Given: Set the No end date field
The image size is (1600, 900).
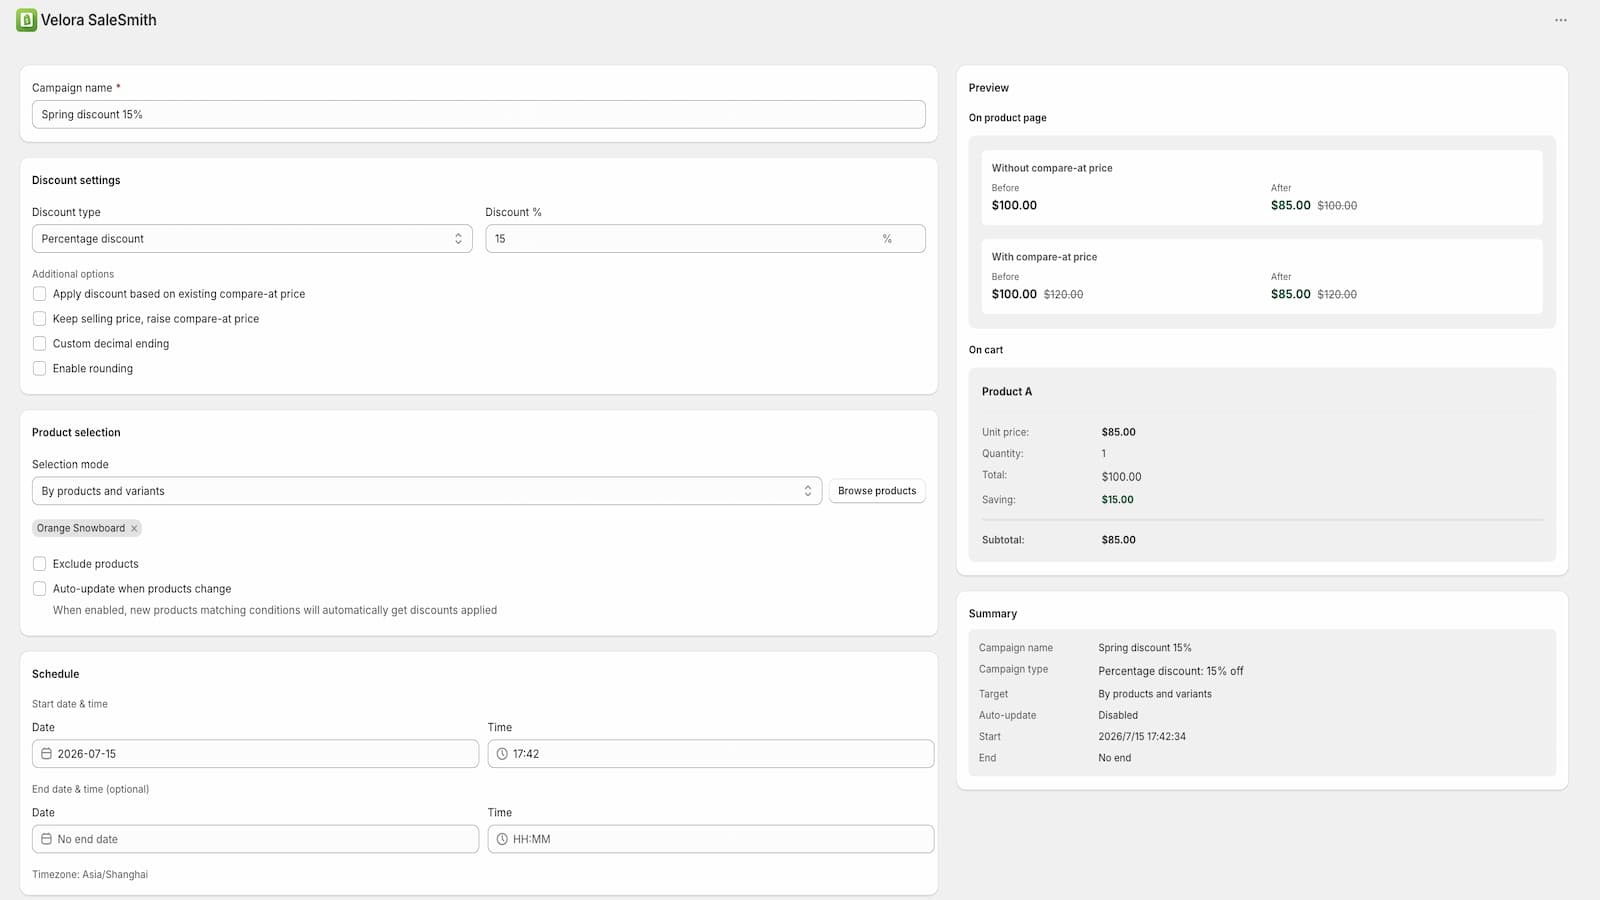Looking at the screenshot, I should pos(255,839).
